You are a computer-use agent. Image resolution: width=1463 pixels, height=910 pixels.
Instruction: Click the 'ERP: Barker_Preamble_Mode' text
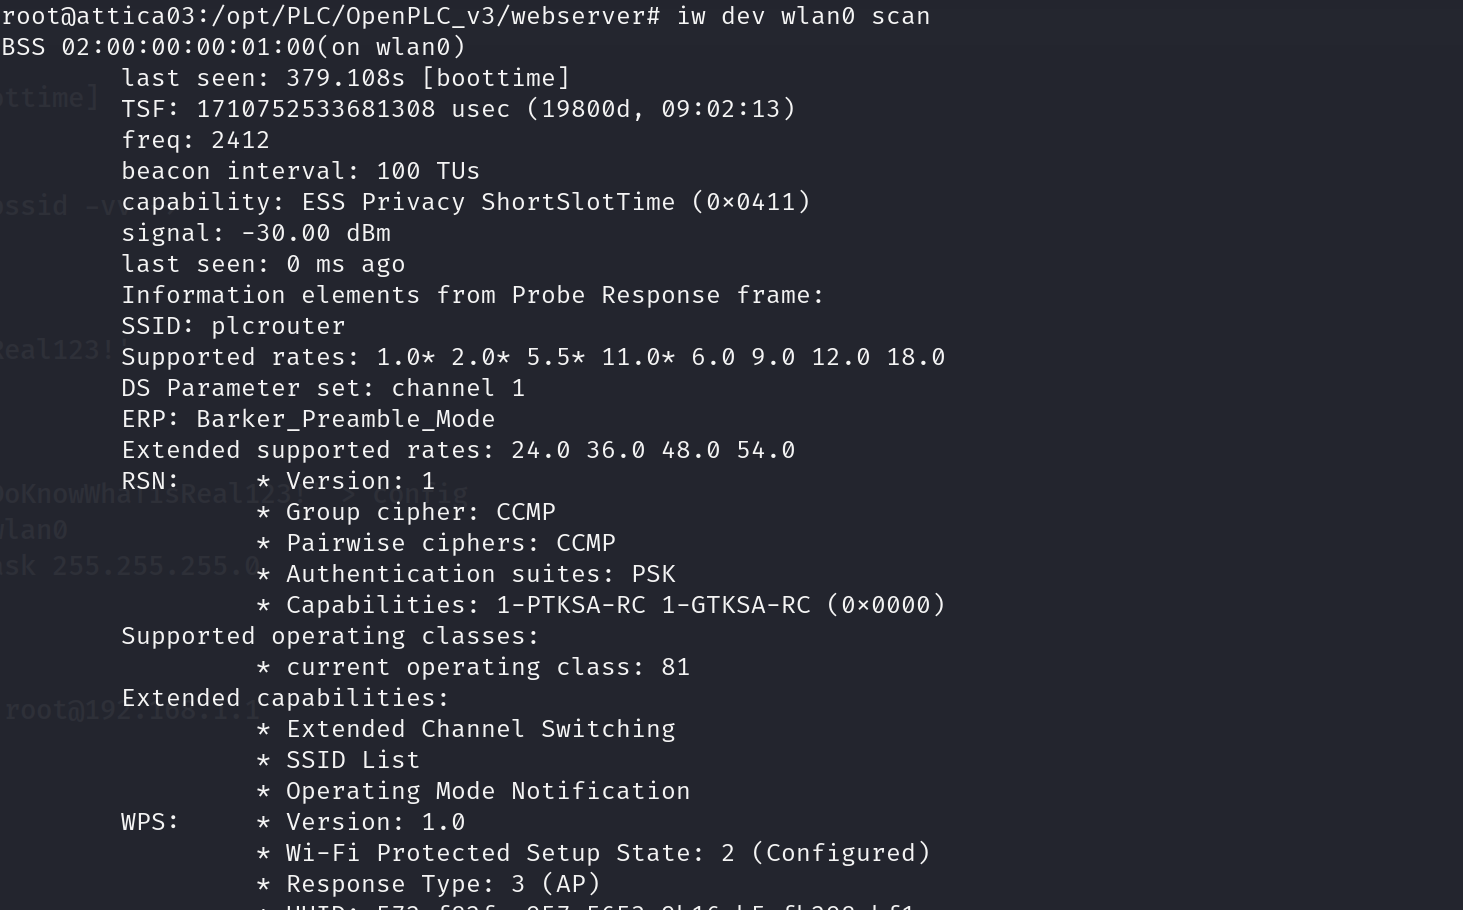tap(308, 419)
